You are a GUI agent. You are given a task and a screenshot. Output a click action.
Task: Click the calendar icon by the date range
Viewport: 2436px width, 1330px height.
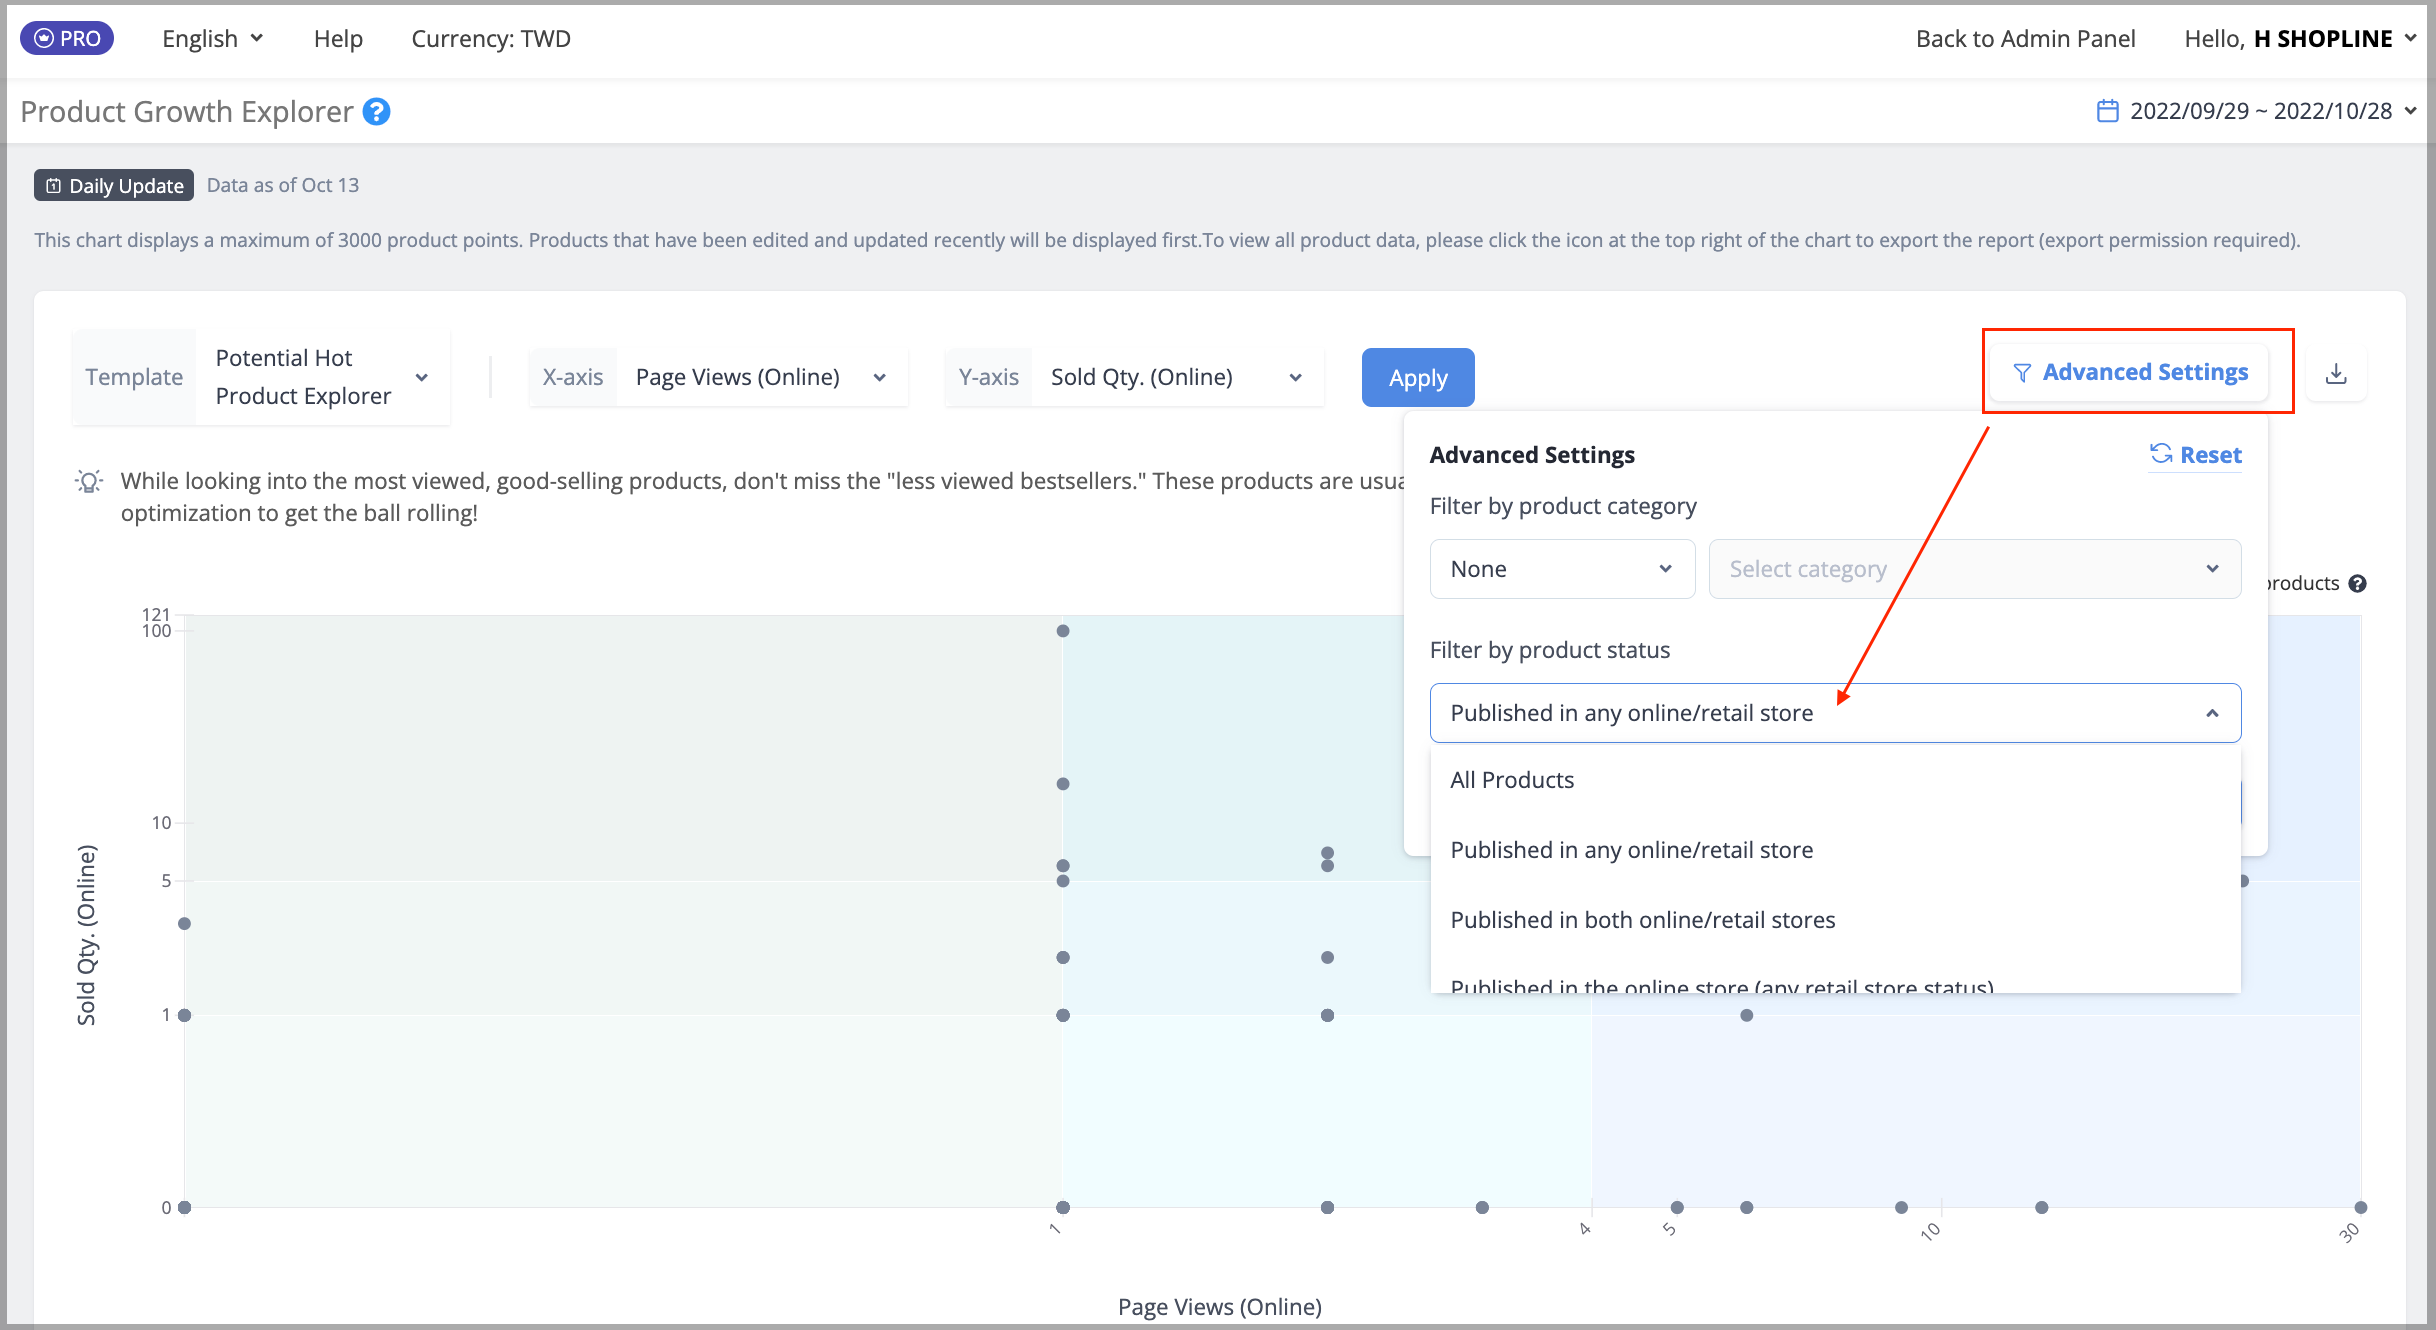2107,111
